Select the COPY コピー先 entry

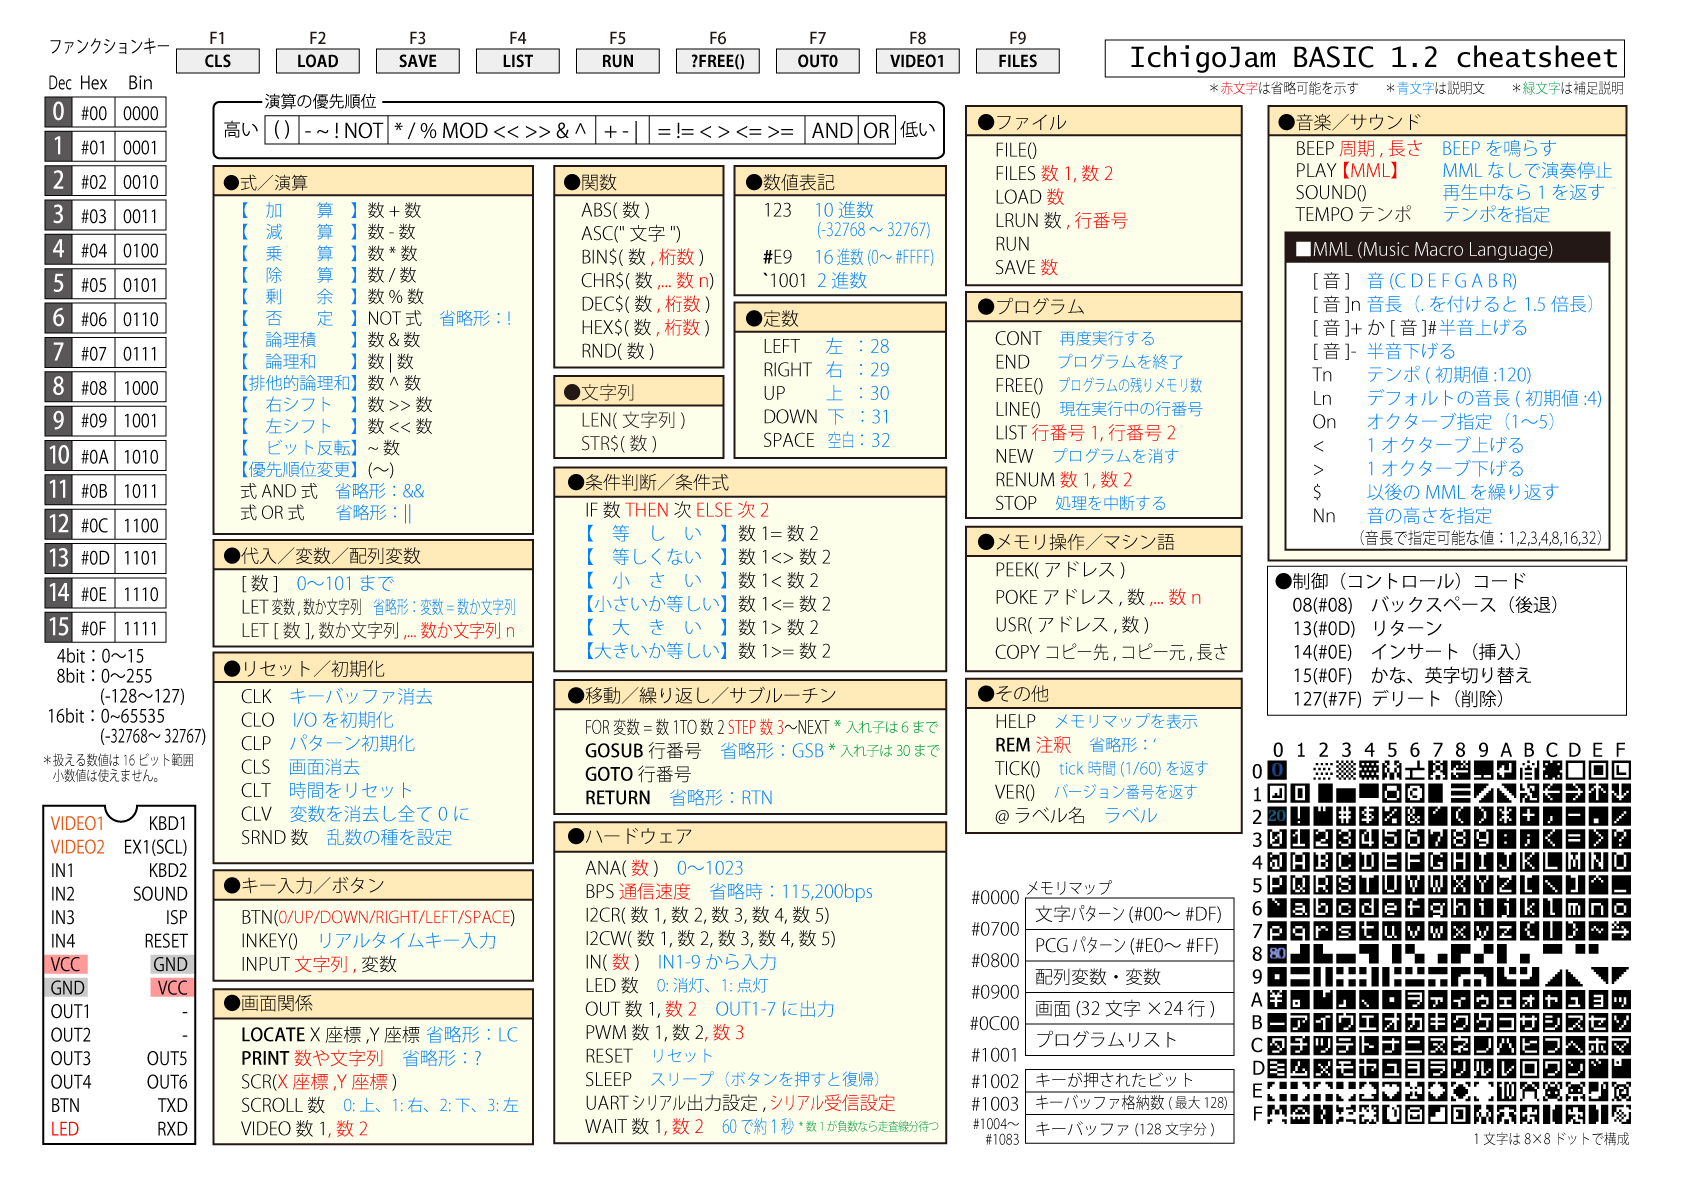click(x=1111, y=652)
